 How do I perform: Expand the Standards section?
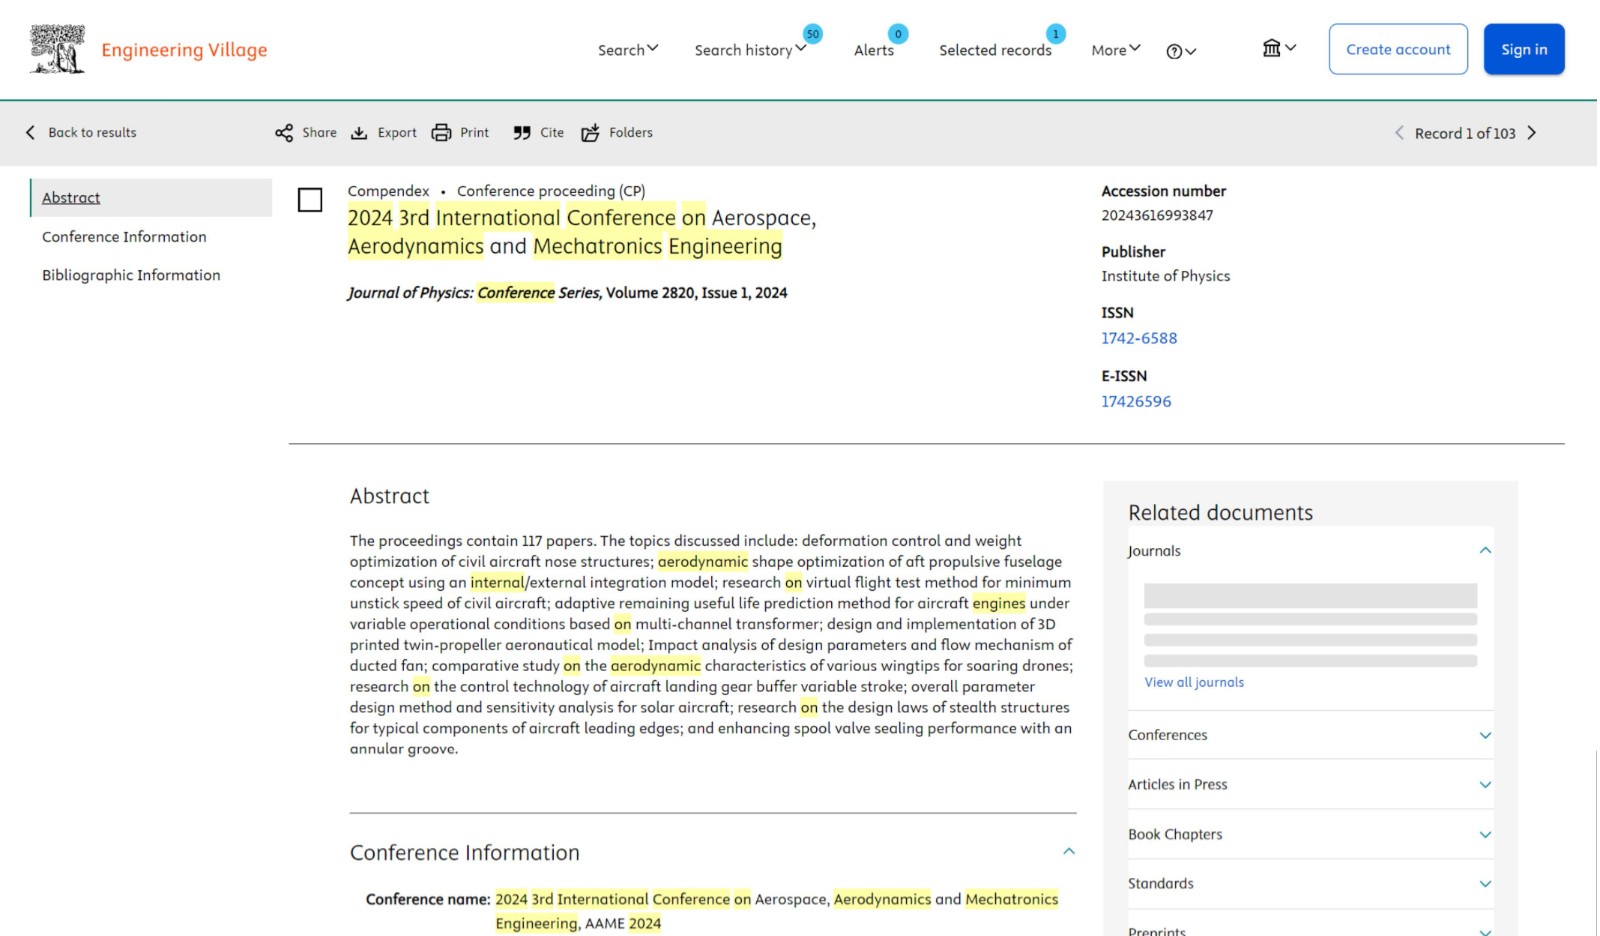(x=1485, y=884)
